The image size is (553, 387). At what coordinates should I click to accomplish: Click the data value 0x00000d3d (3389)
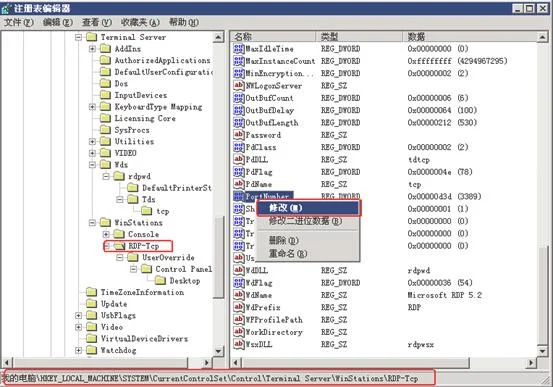click(x=444, y=196)
